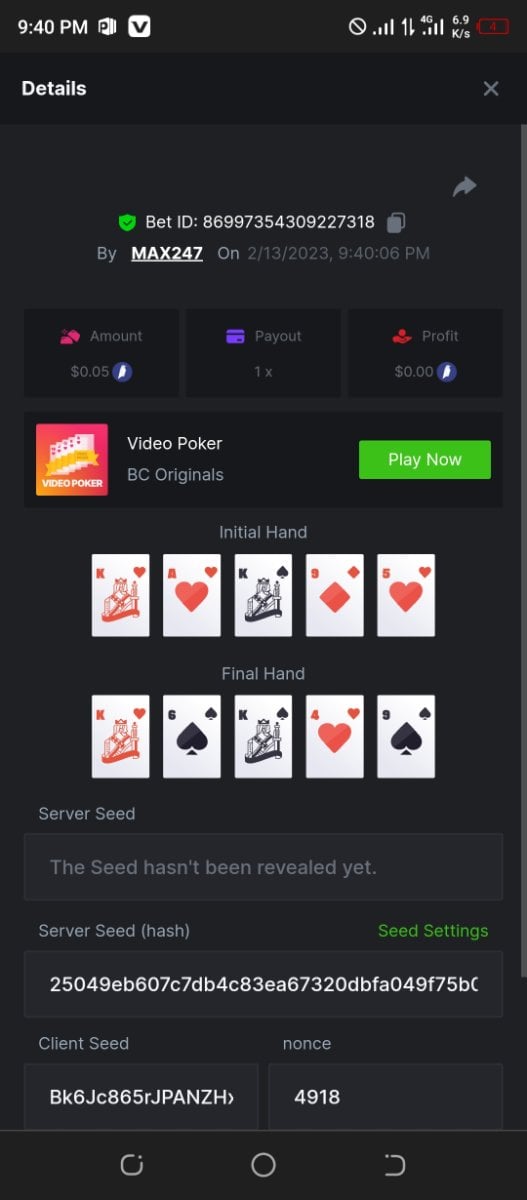This screenshot has width=527, height=1200.
Task: Open Seed Settings link
Action: pyautogui.click(x=433, y=931)
